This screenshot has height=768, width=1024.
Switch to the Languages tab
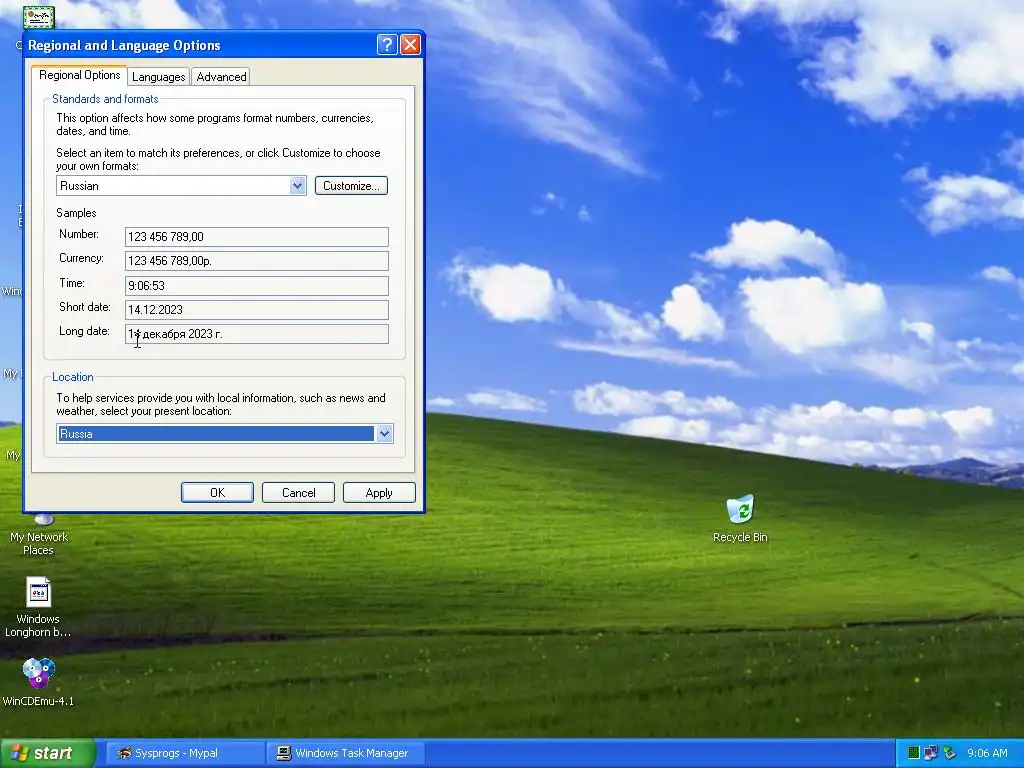(159, 76)
